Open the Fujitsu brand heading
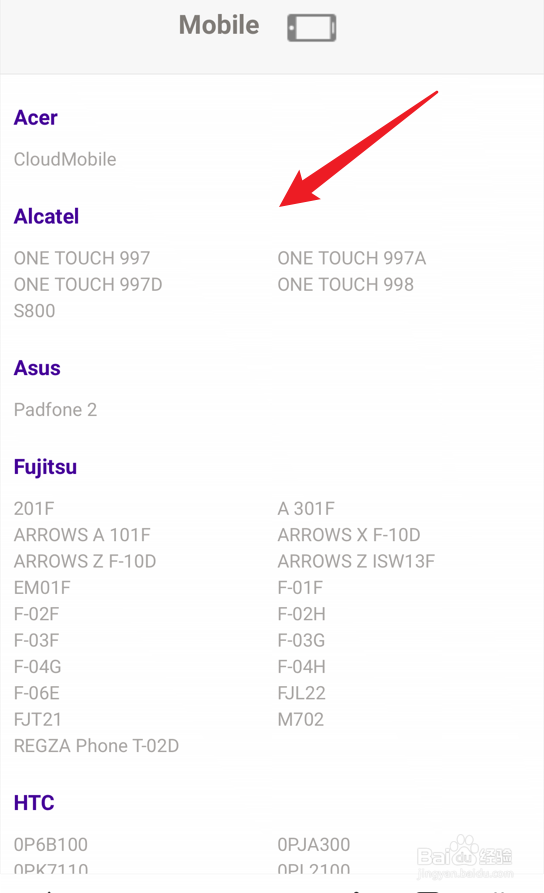 [45, 467]
